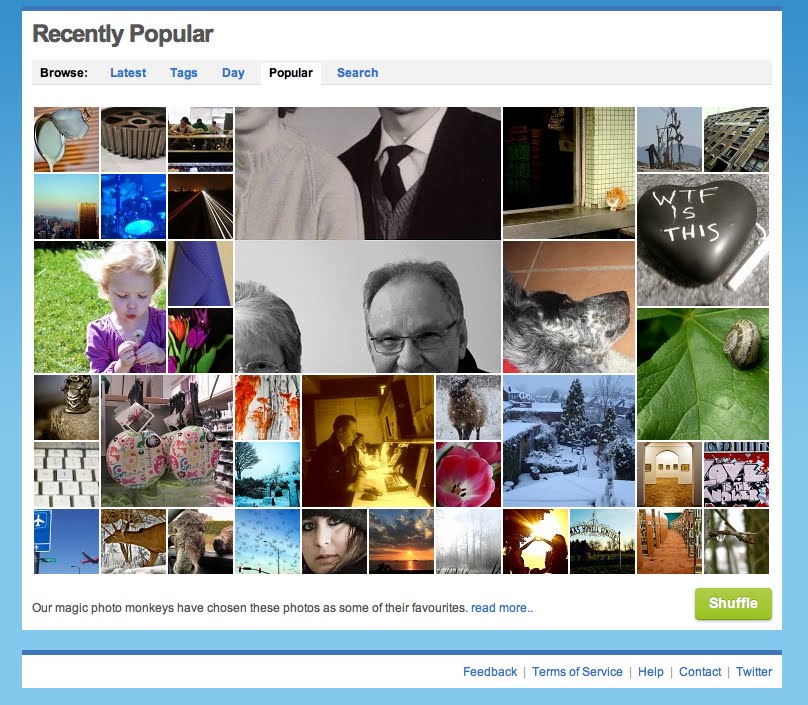Open the Latest browse tab

pos(128,73)
